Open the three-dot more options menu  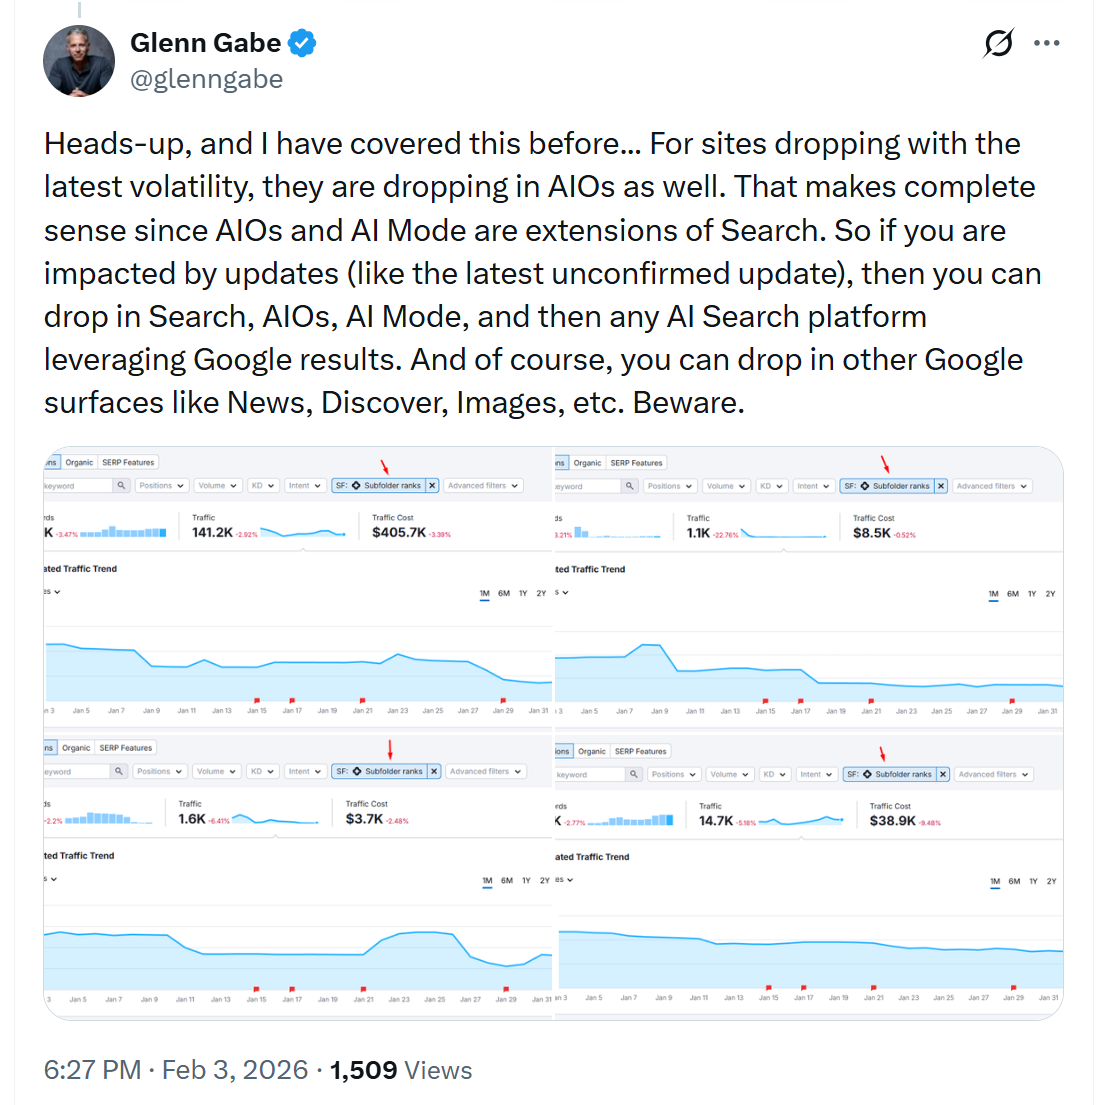1047,43
